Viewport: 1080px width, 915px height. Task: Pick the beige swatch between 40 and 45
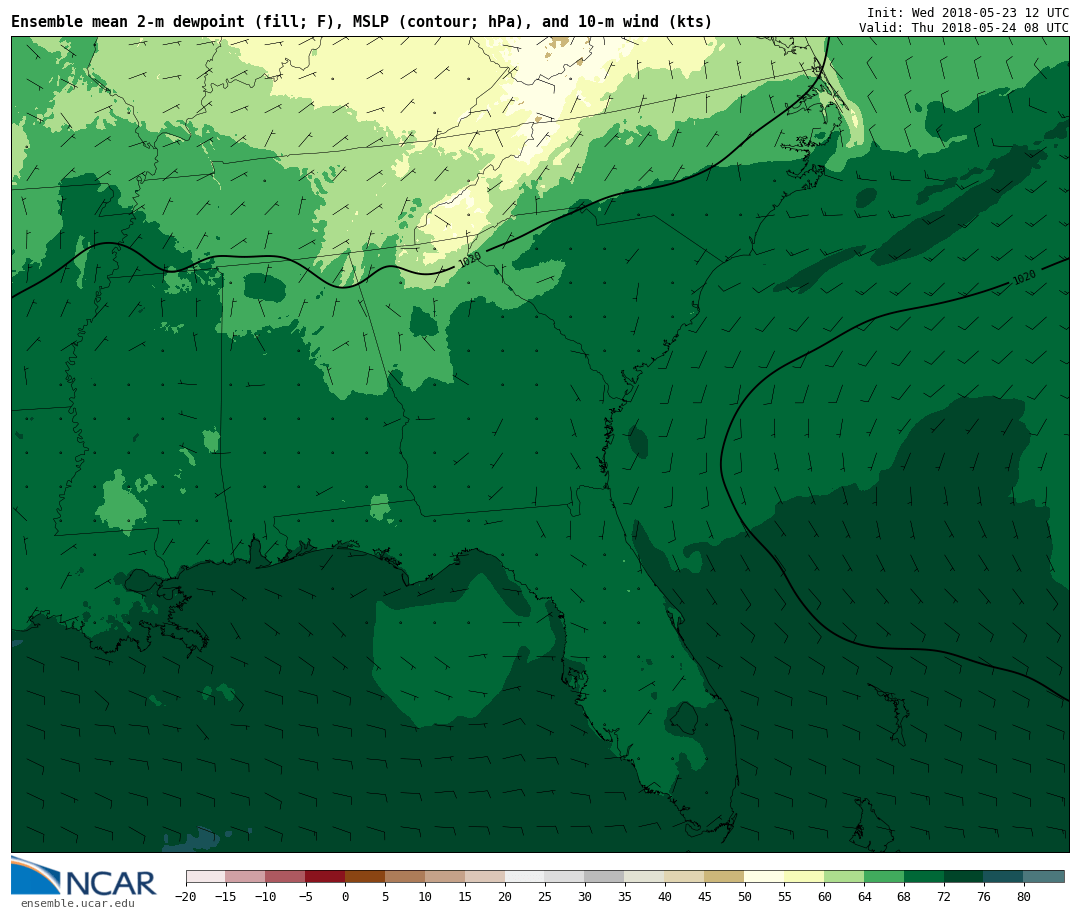click(x=684, y=877)
